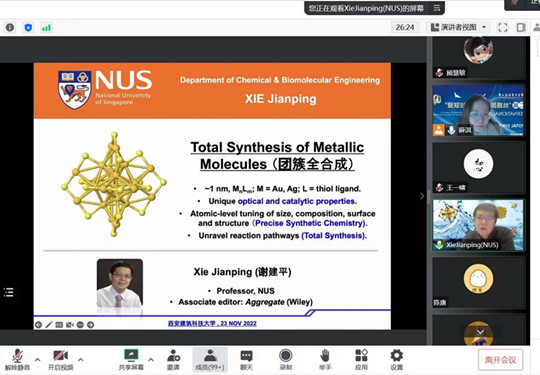The image size is (540, 375).
Task: Open the speaker view dropdown
Action: (458, 27)
